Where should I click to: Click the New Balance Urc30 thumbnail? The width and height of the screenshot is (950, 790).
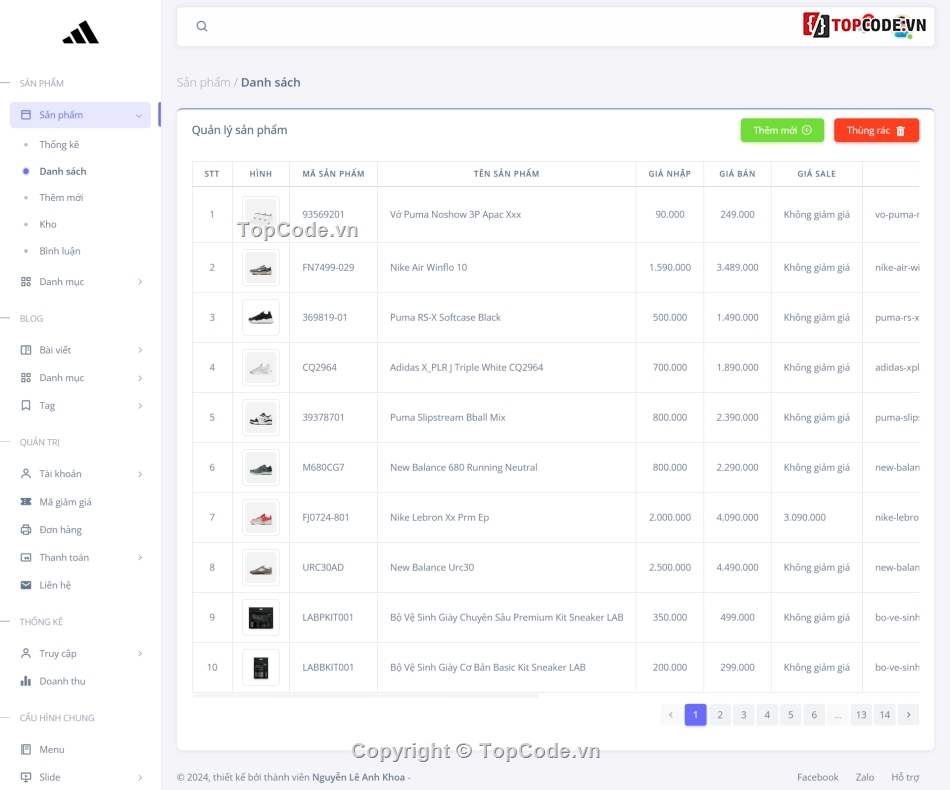(261, 568)
